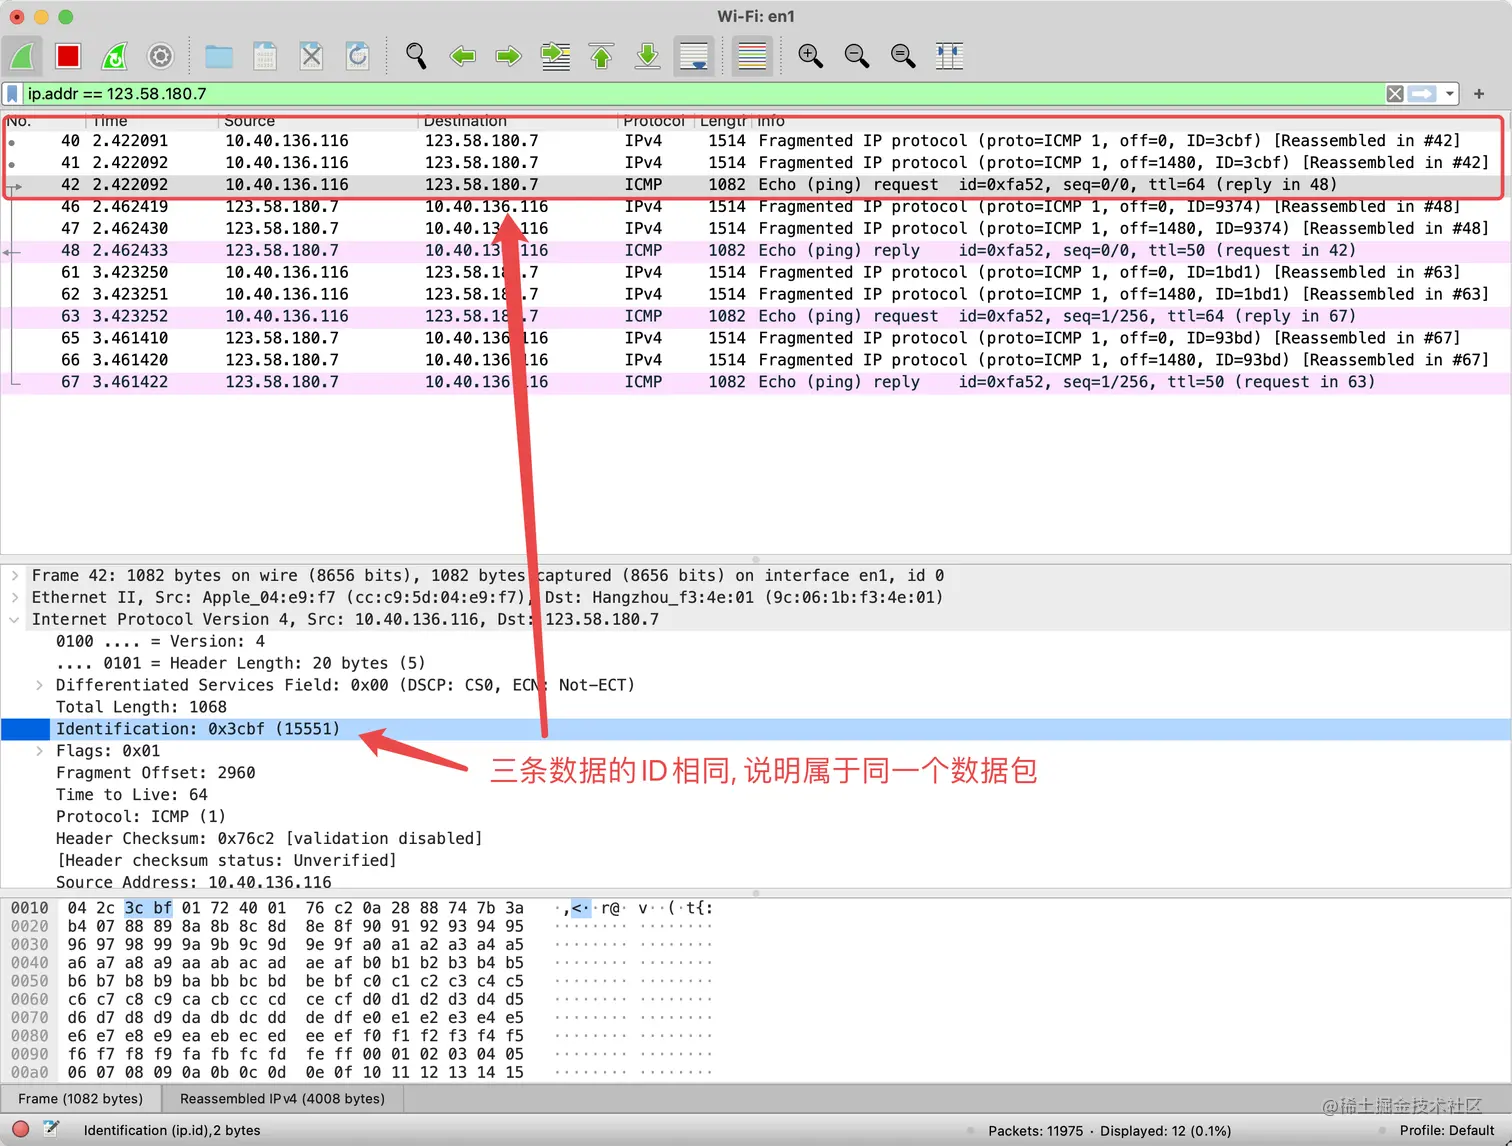Viewport: 1512px width, 1146px height.
Task: Open recent display filters dropdown
Action: pos(1450,94)
